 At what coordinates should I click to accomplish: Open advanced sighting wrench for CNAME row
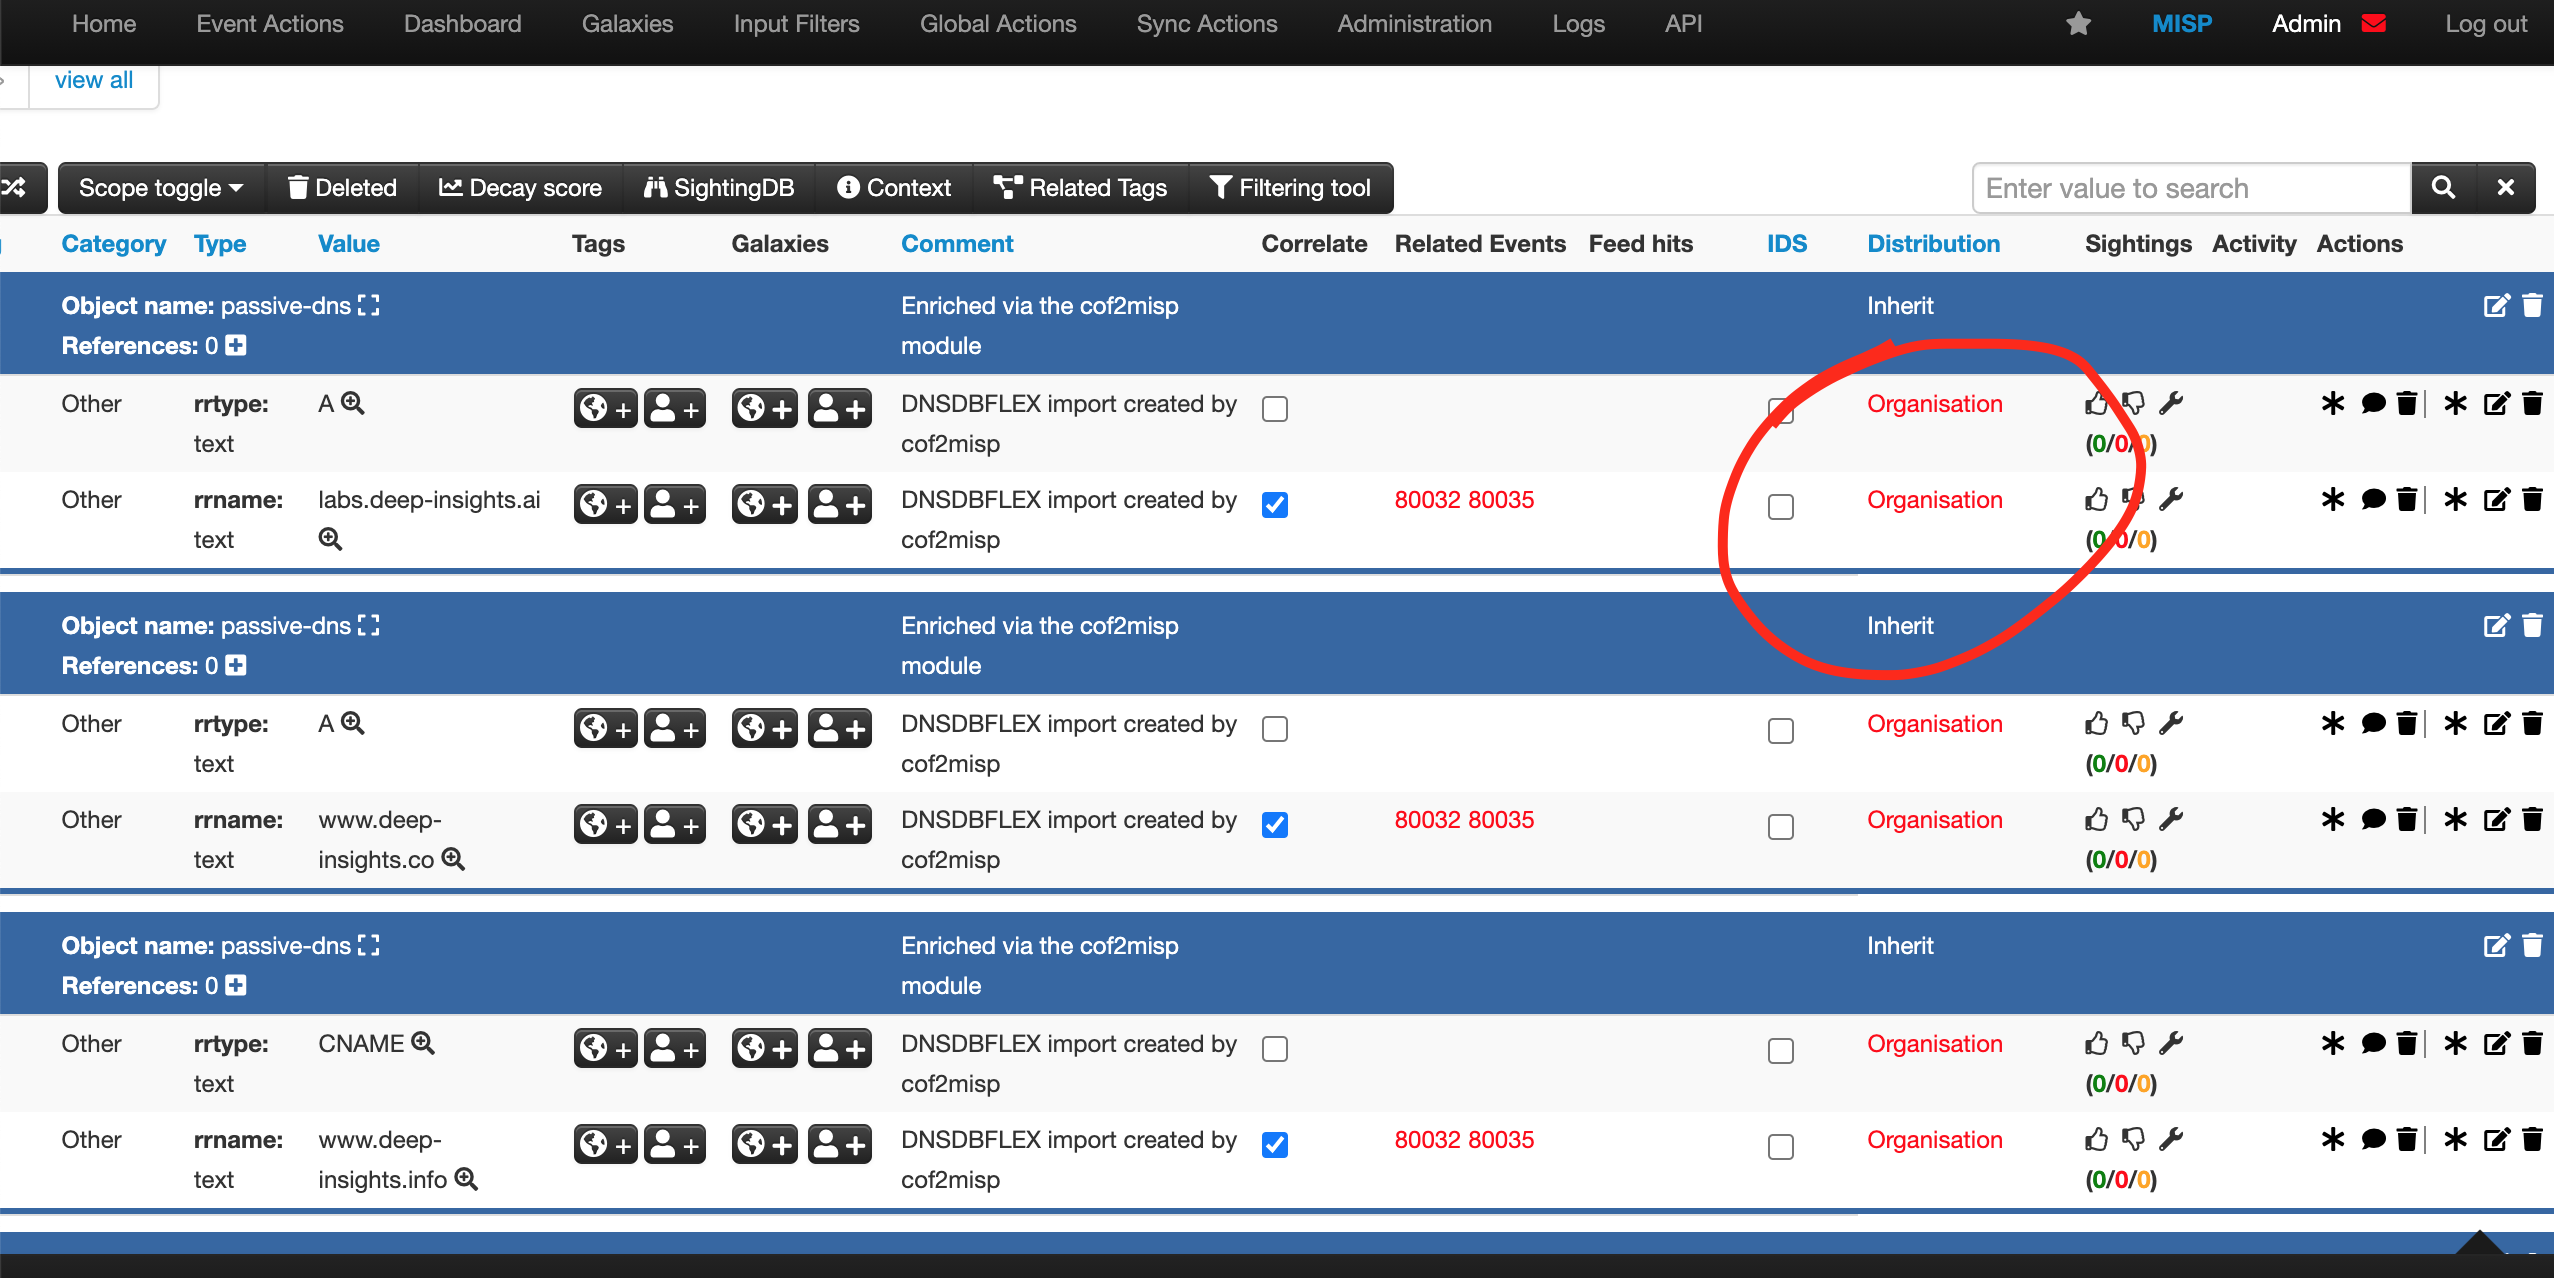point(2170,1044)
